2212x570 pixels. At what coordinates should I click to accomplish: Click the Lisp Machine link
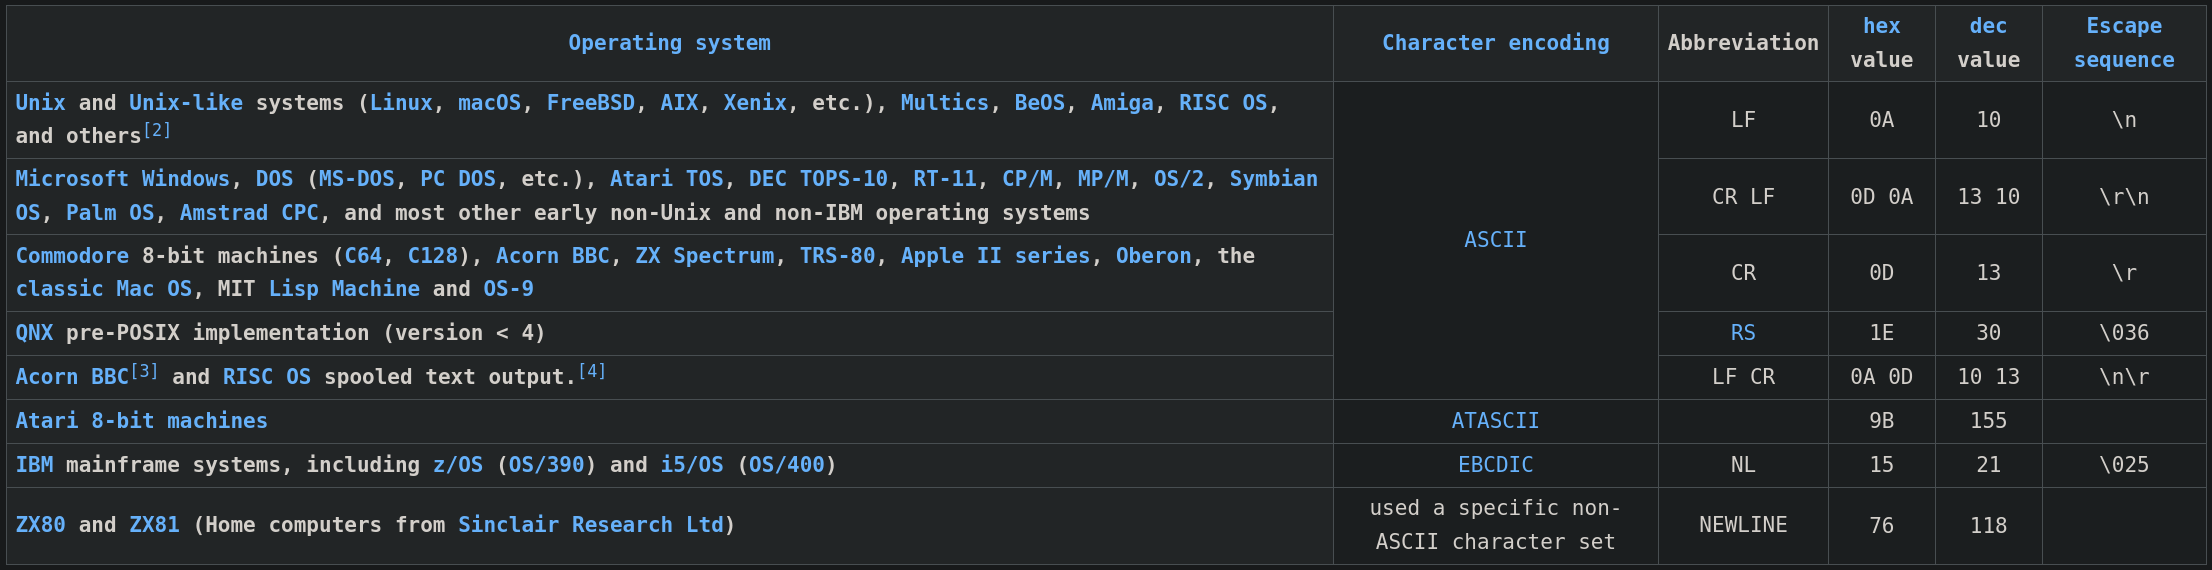[344, 289]
